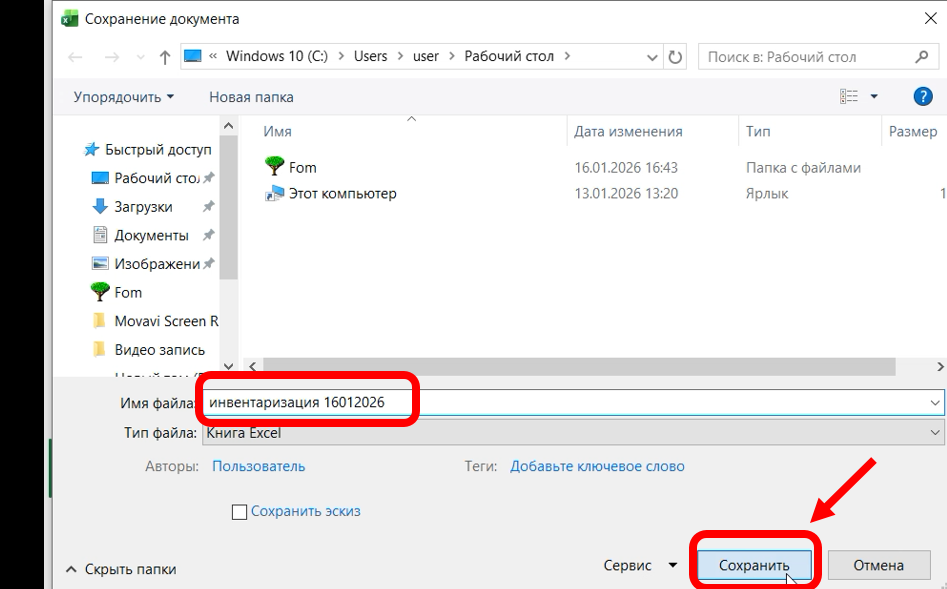
Task: Go up one folder level
Action: point(164,57)
